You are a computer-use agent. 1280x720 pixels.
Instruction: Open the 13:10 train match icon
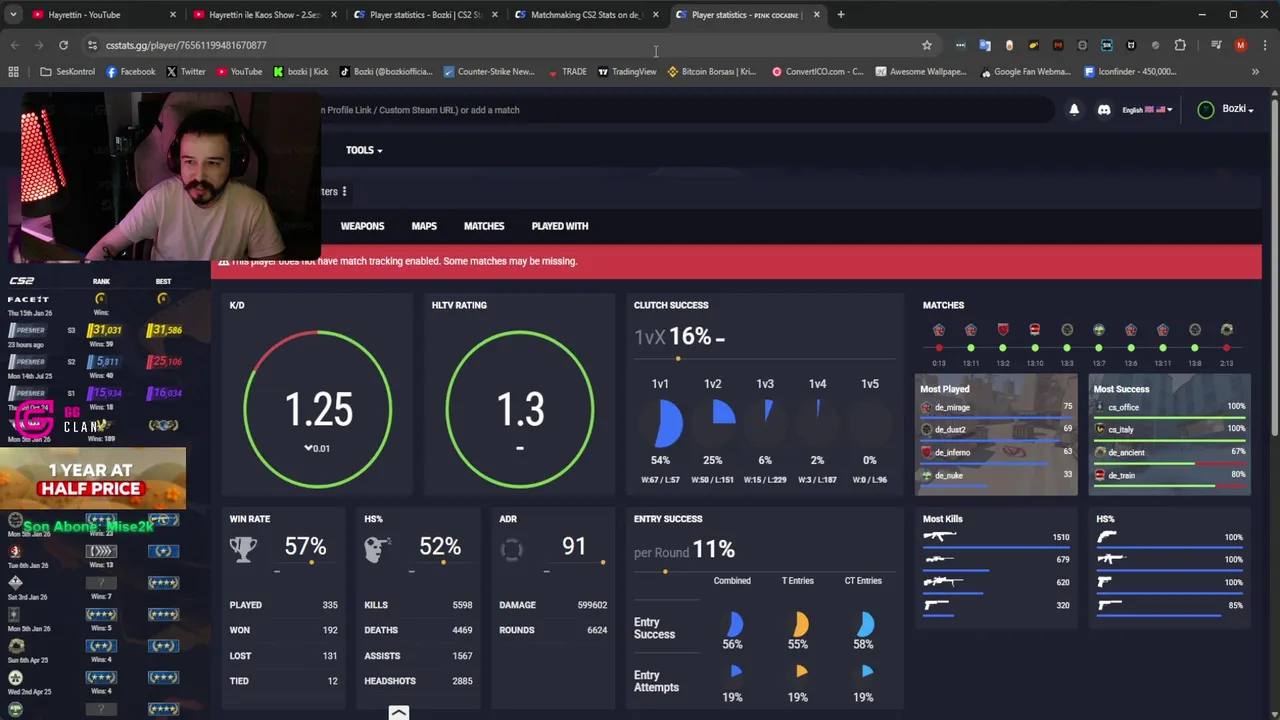[x=1035, y=330]
